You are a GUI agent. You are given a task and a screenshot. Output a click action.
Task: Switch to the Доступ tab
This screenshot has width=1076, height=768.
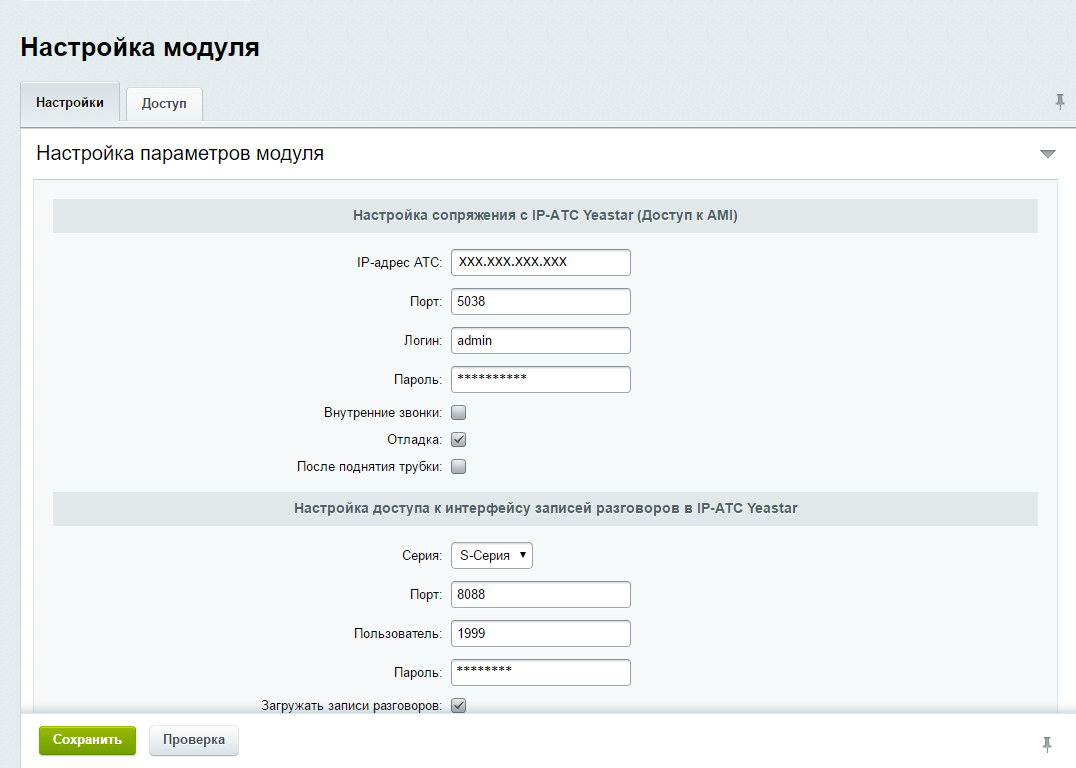[163, 103]
